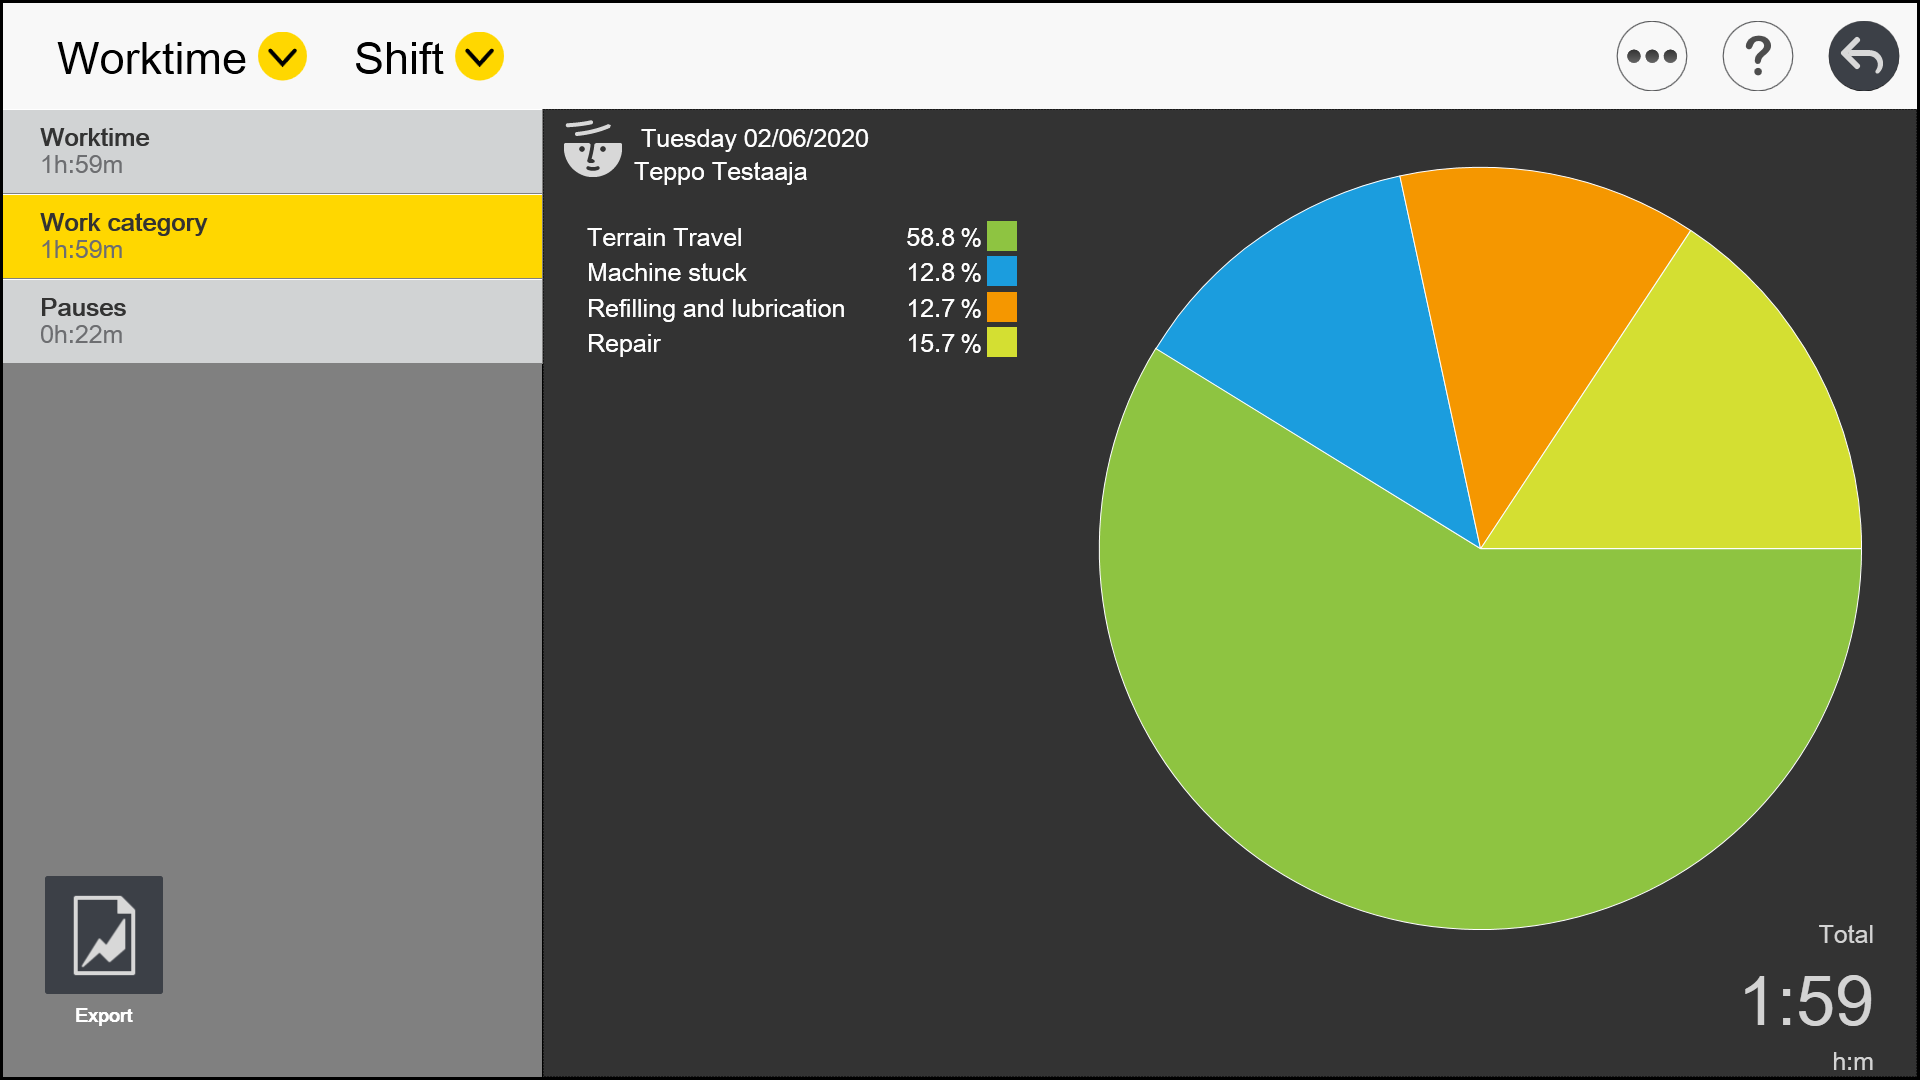Open the Pauses 0h:22m list item
This screenshot has width=1920, height=1080.
point(272,321)
